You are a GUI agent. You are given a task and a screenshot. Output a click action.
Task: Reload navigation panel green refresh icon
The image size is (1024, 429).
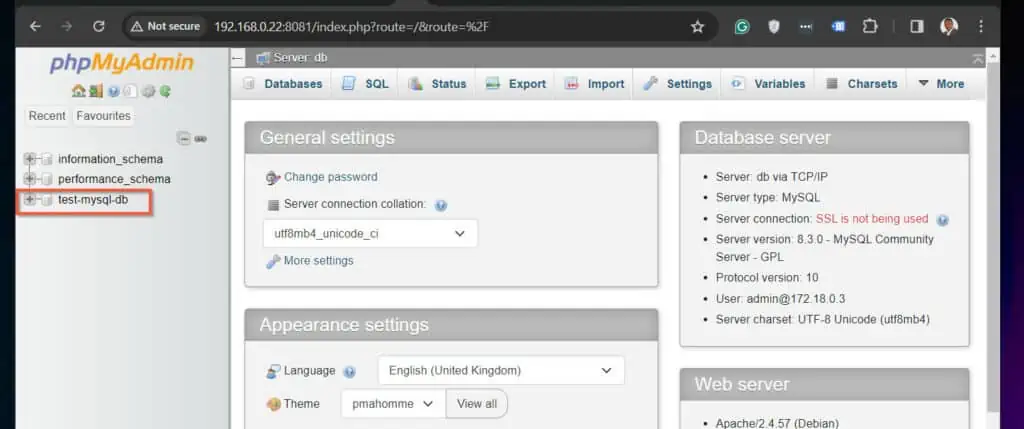165,91
